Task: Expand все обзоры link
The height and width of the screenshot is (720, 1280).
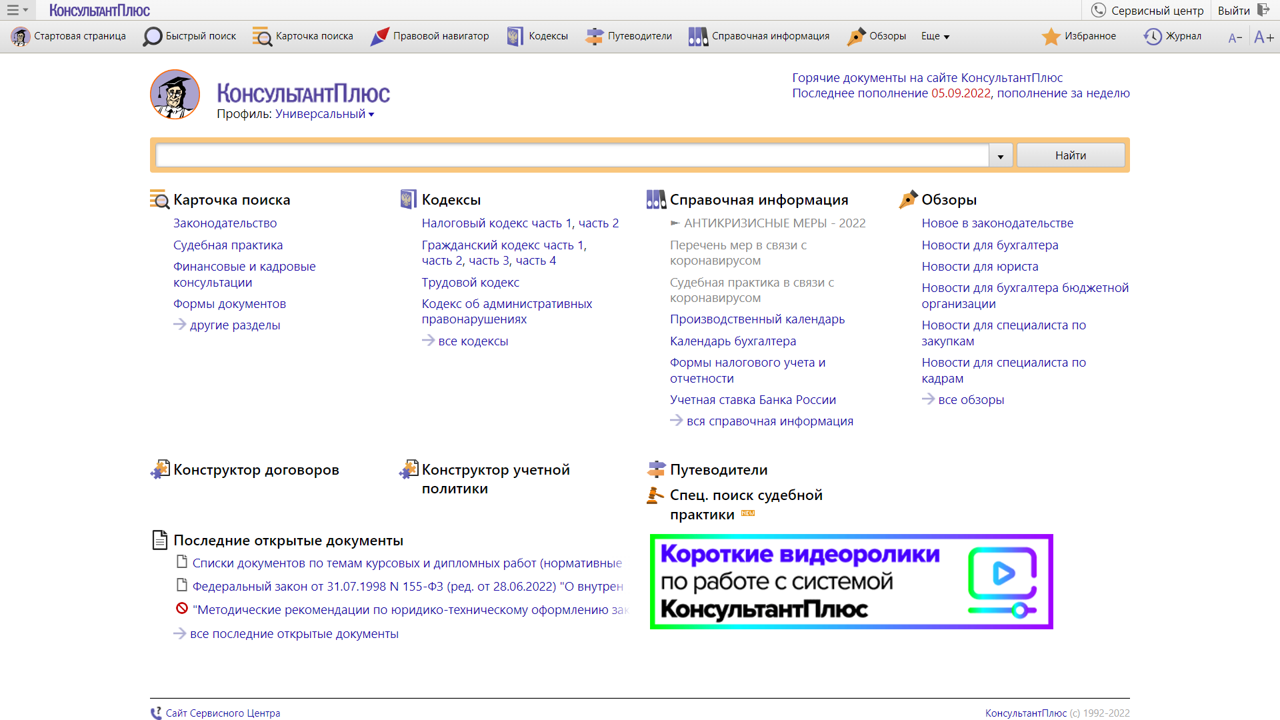Action: pos(963,399)
